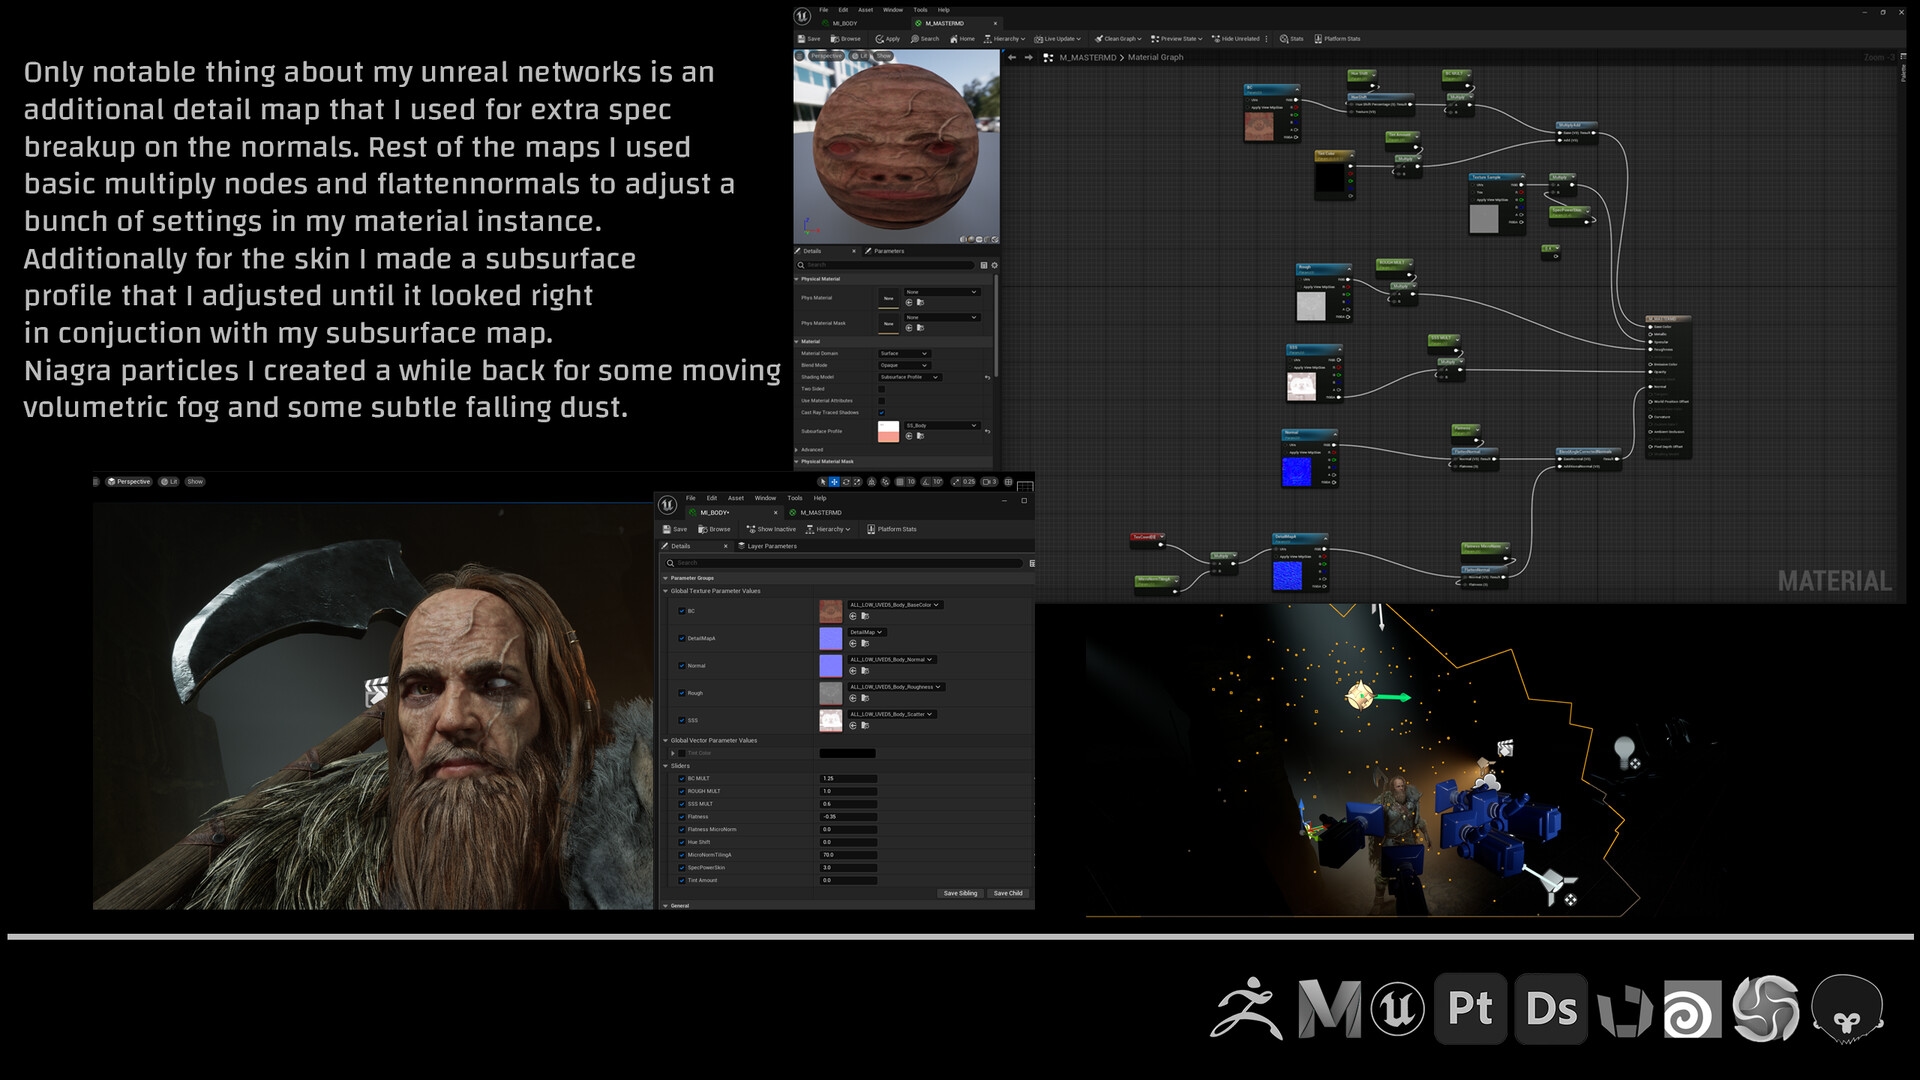This screenshot has width=1920, height=1080.
Task: Toggle the Rough parameter checkbox
Action: point(682,693)
